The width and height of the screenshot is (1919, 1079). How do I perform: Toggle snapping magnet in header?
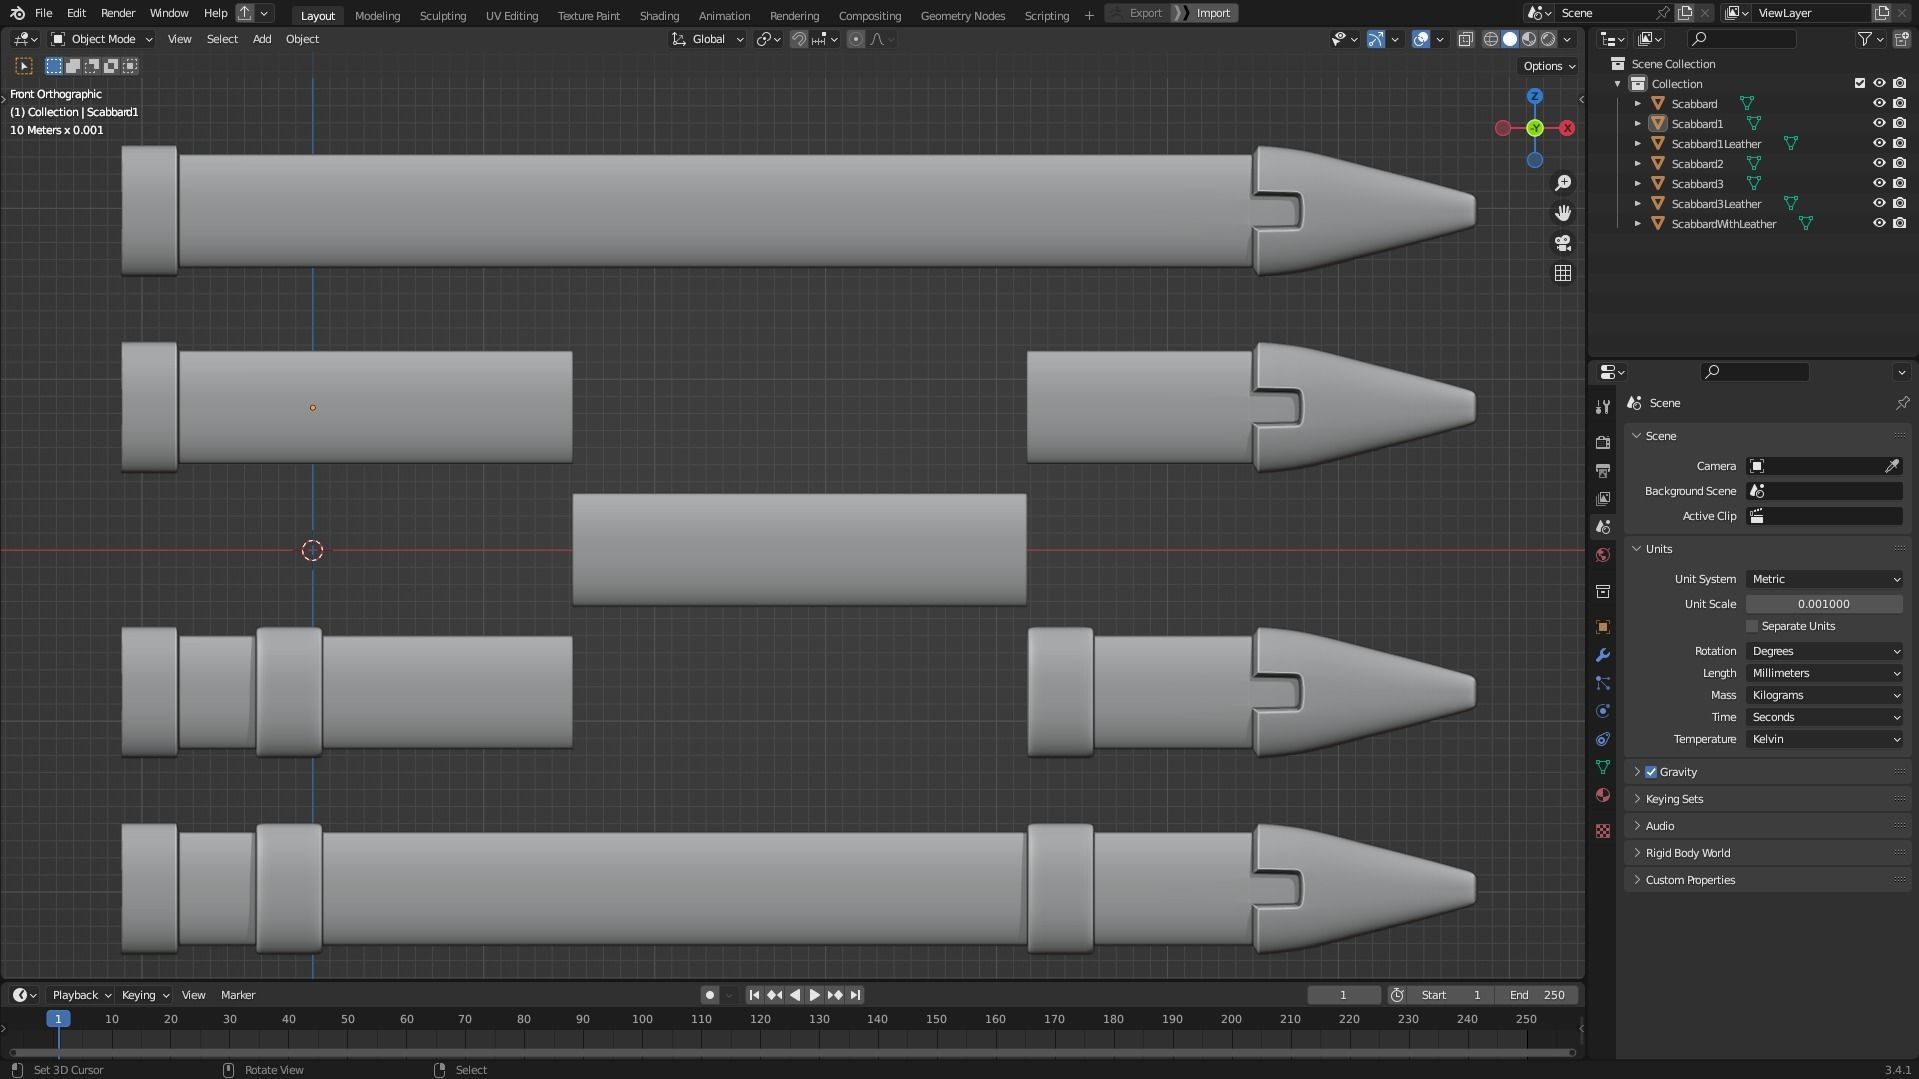pos(798,39)
